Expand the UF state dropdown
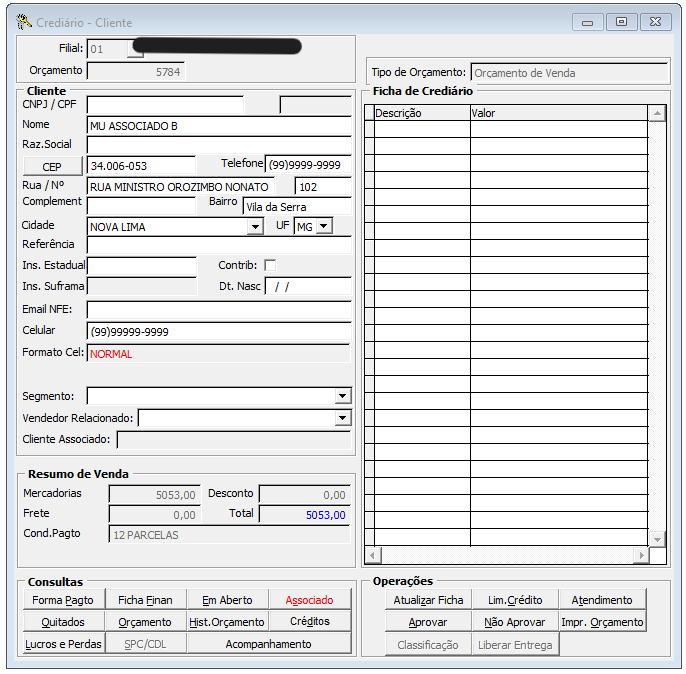Image resolution: width=686 pixels, height=674 pixels. [x=323, y=227]
